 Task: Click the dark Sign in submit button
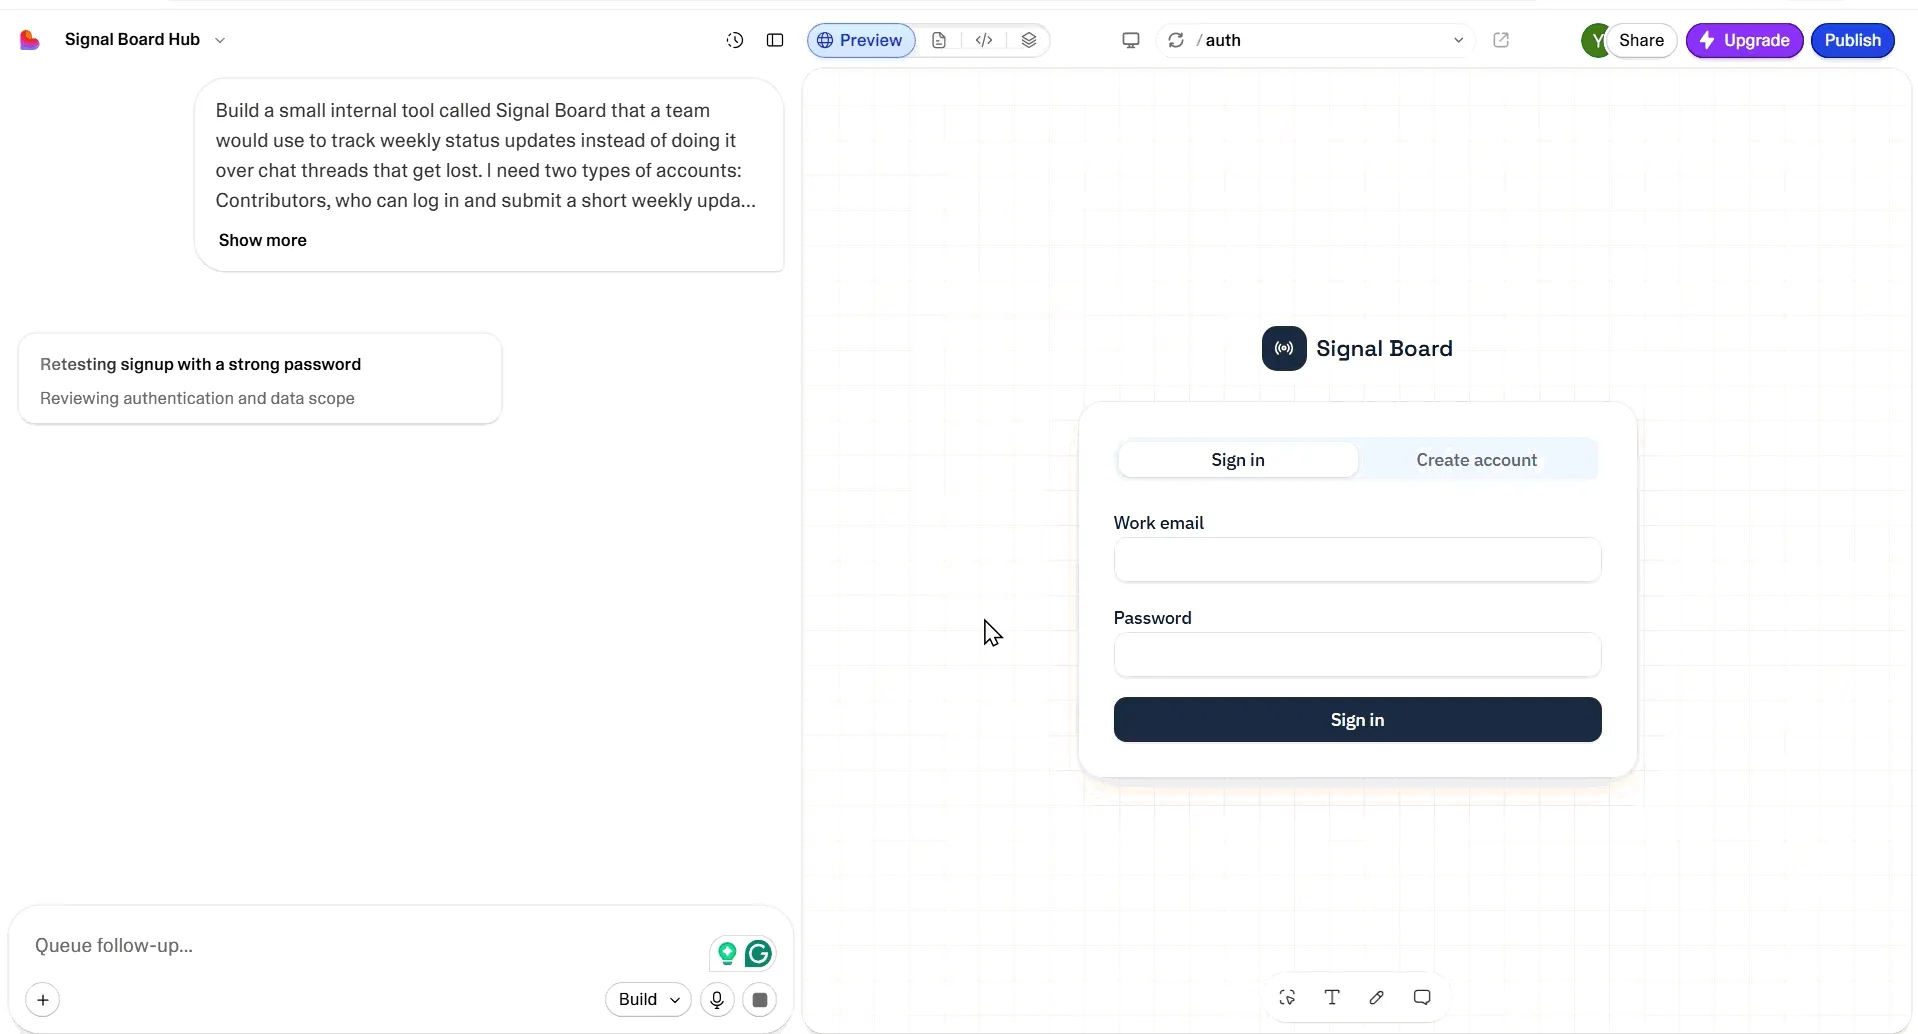(x=1357, y=720)
